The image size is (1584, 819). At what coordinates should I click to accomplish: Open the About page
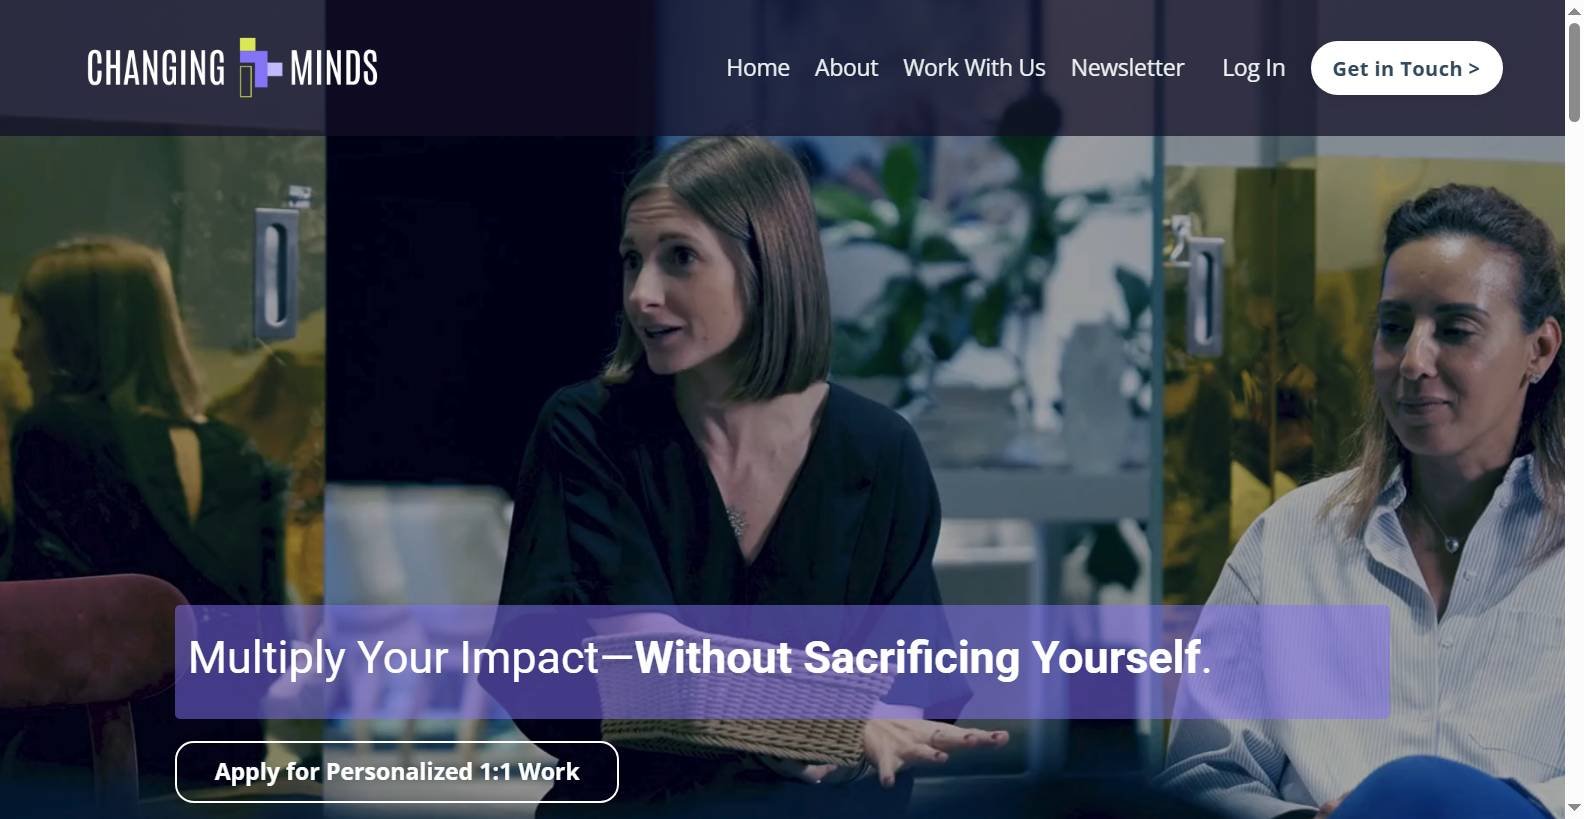click(x=846, y=68)
